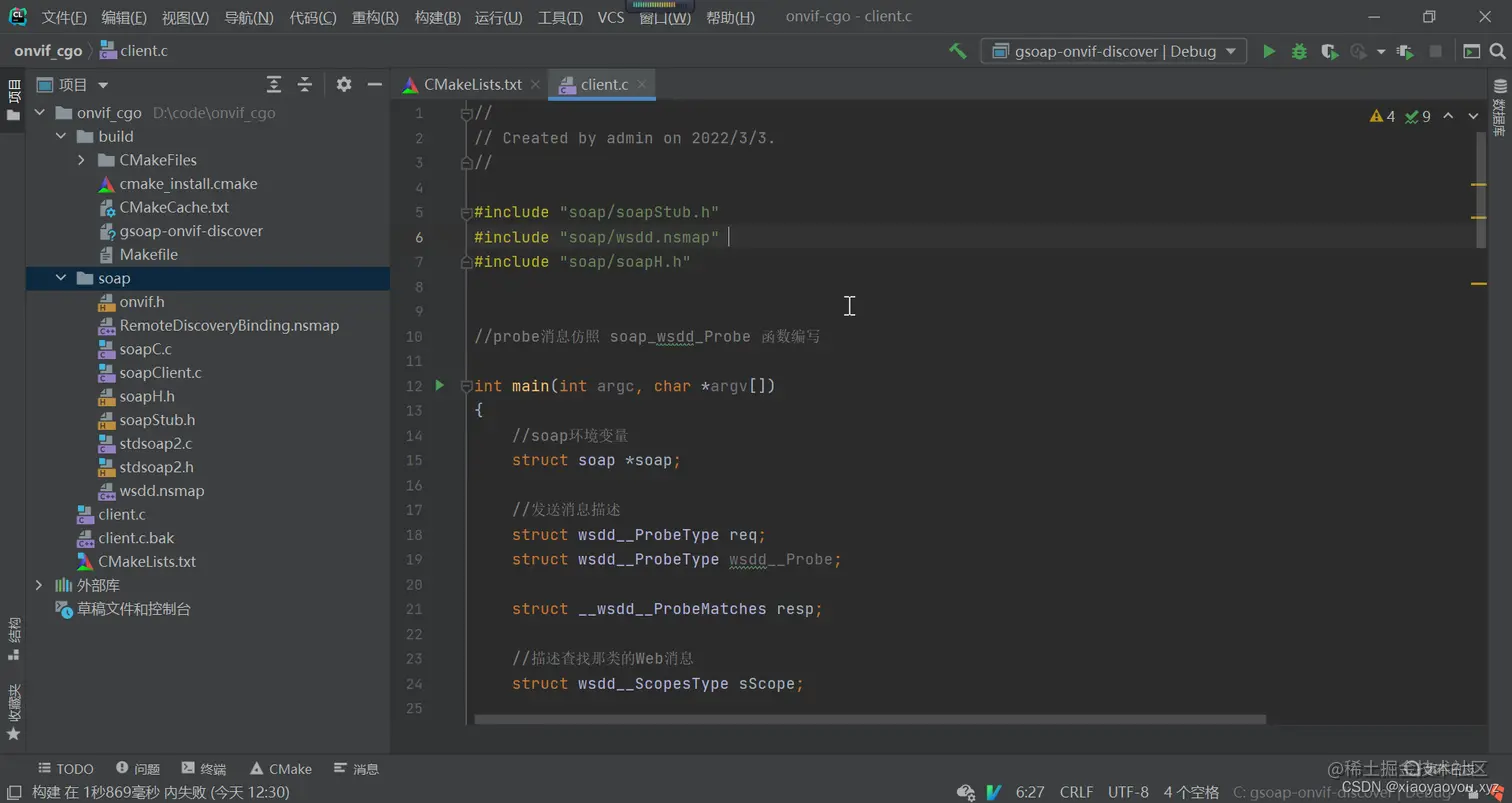Screen dimensions: 1512x803
Task: Open the 构建(B) menu
Action: pyautogui.click(x=438, y=17)
